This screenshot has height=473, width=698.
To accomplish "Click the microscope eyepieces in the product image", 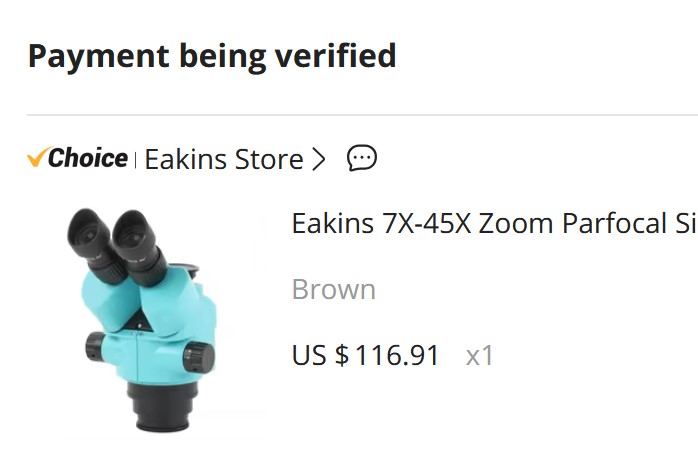I will point(117,246).
